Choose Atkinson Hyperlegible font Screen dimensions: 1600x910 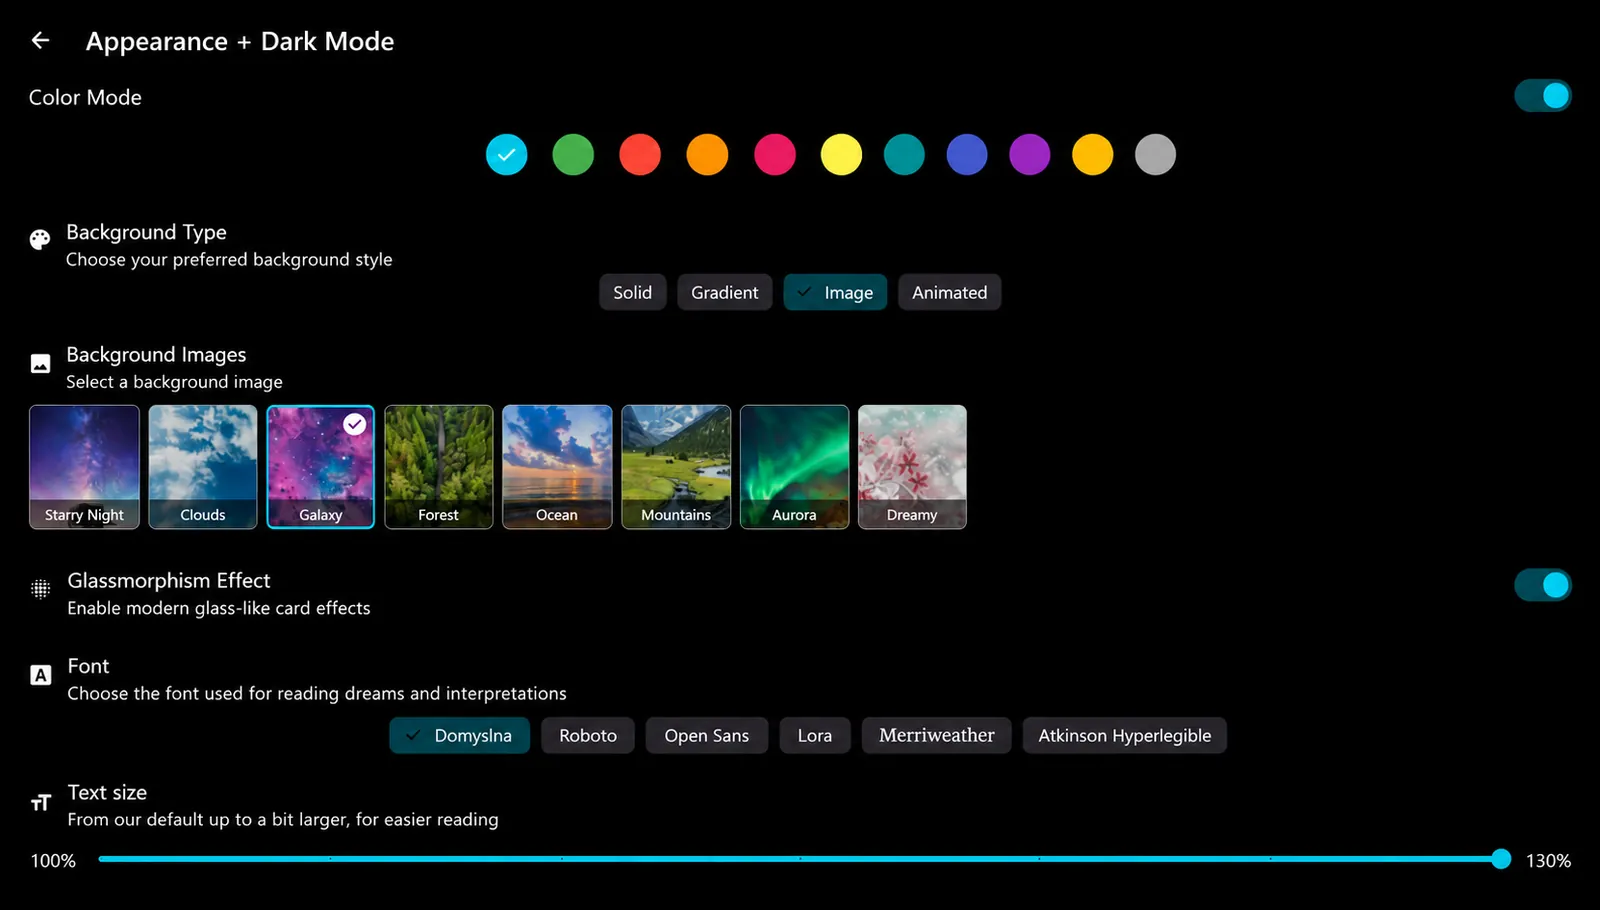coord(1125,735)
